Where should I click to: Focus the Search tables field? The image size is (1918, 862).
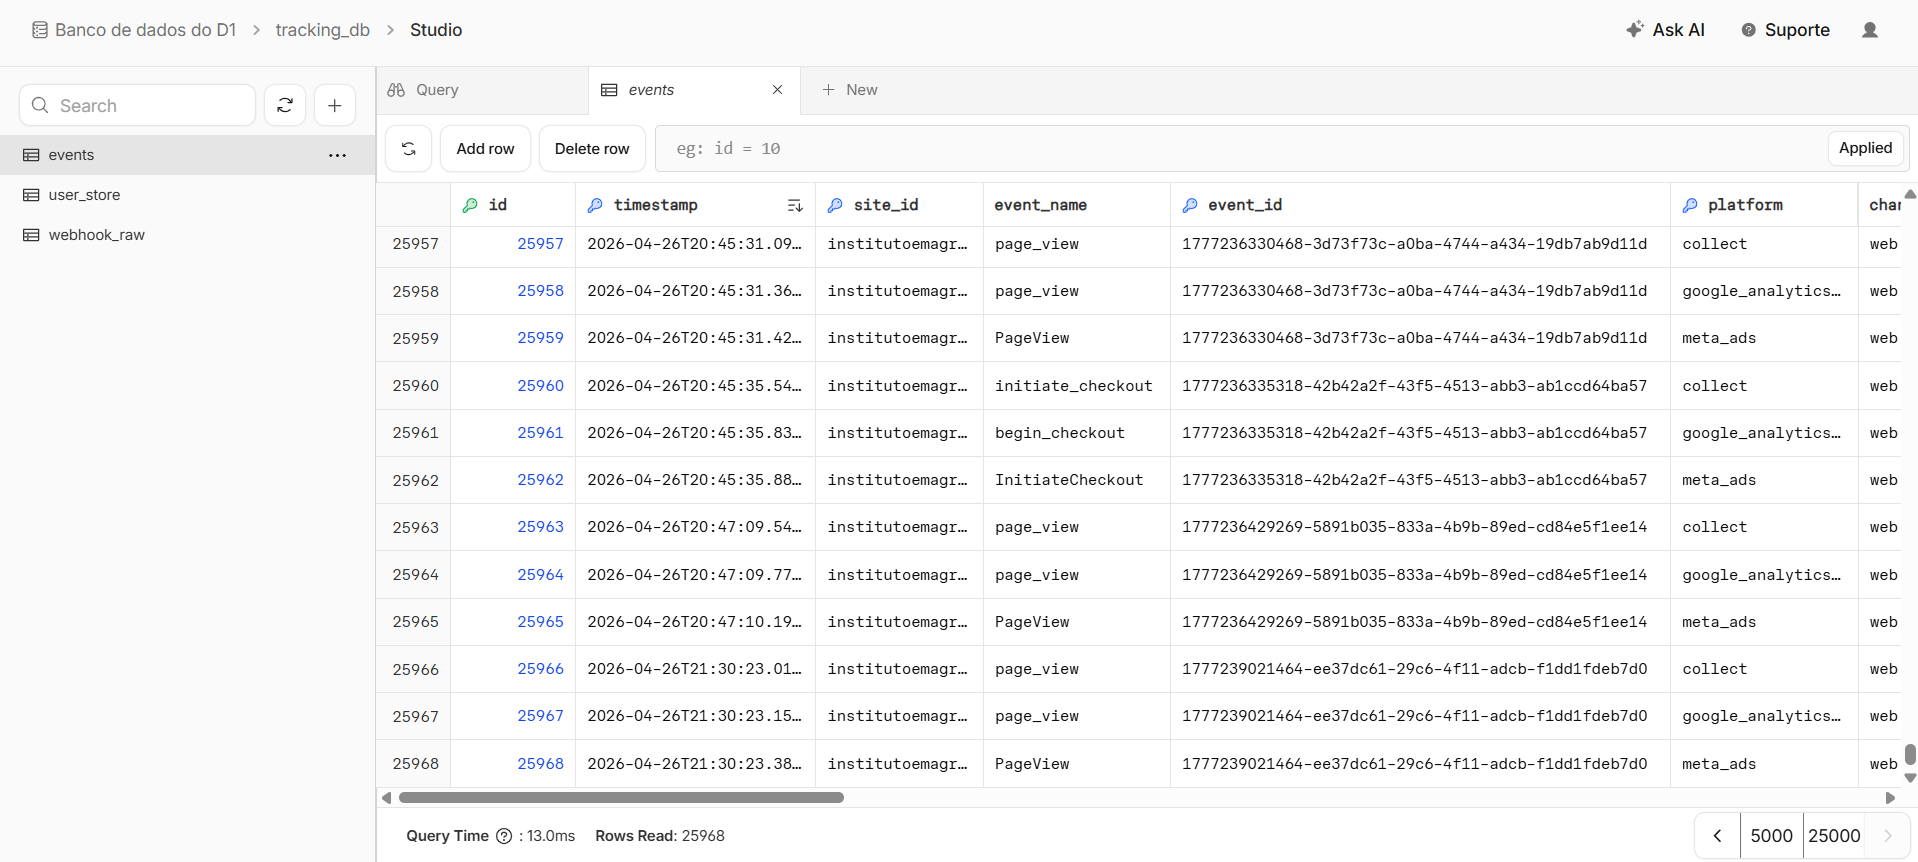click(138, 105)
